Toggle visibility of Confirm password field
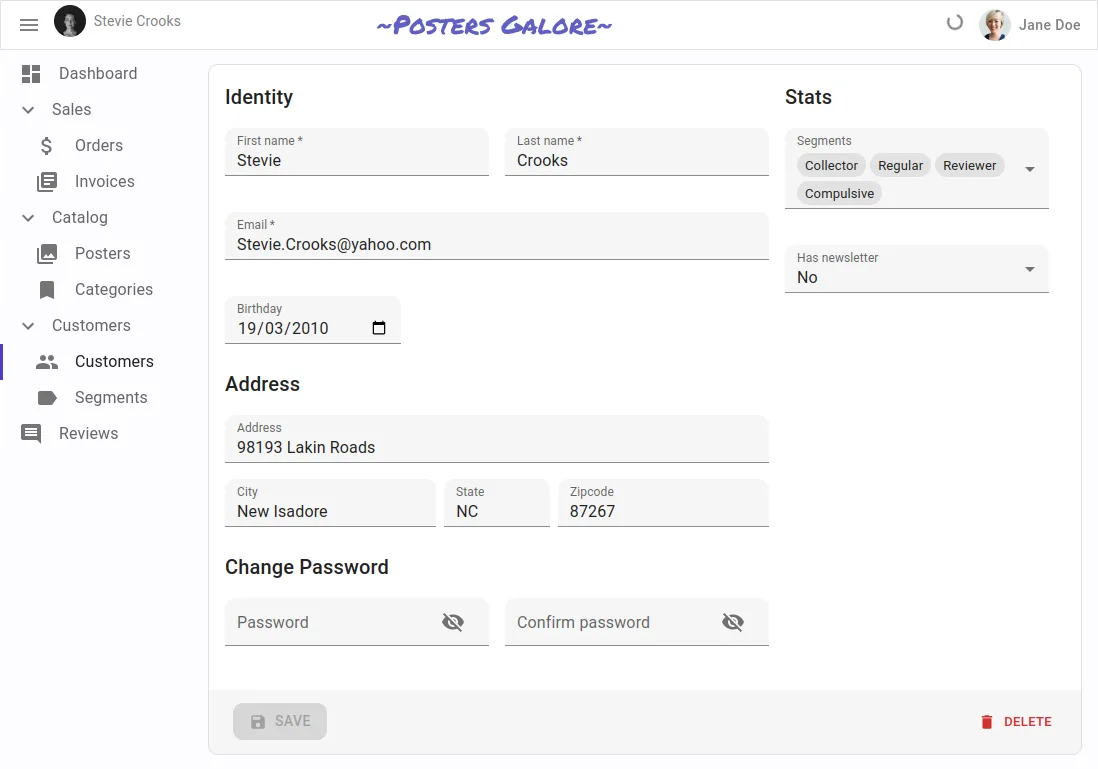The height and width of the screenshot is (769, 1098). [733, 622]
